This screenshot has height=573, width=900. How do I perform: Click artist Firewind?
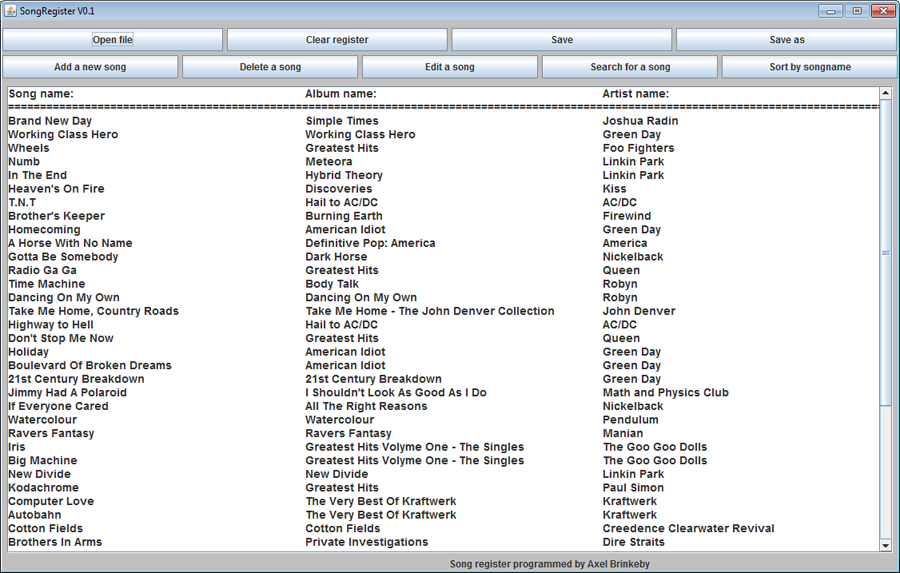coord(627,216)
